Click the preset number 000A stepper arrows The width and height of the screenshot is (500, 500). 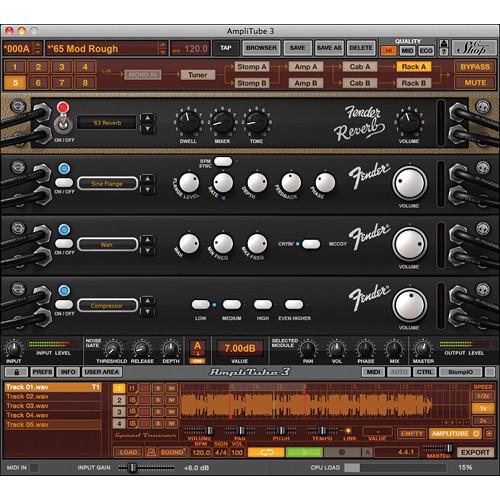(38, 49)
